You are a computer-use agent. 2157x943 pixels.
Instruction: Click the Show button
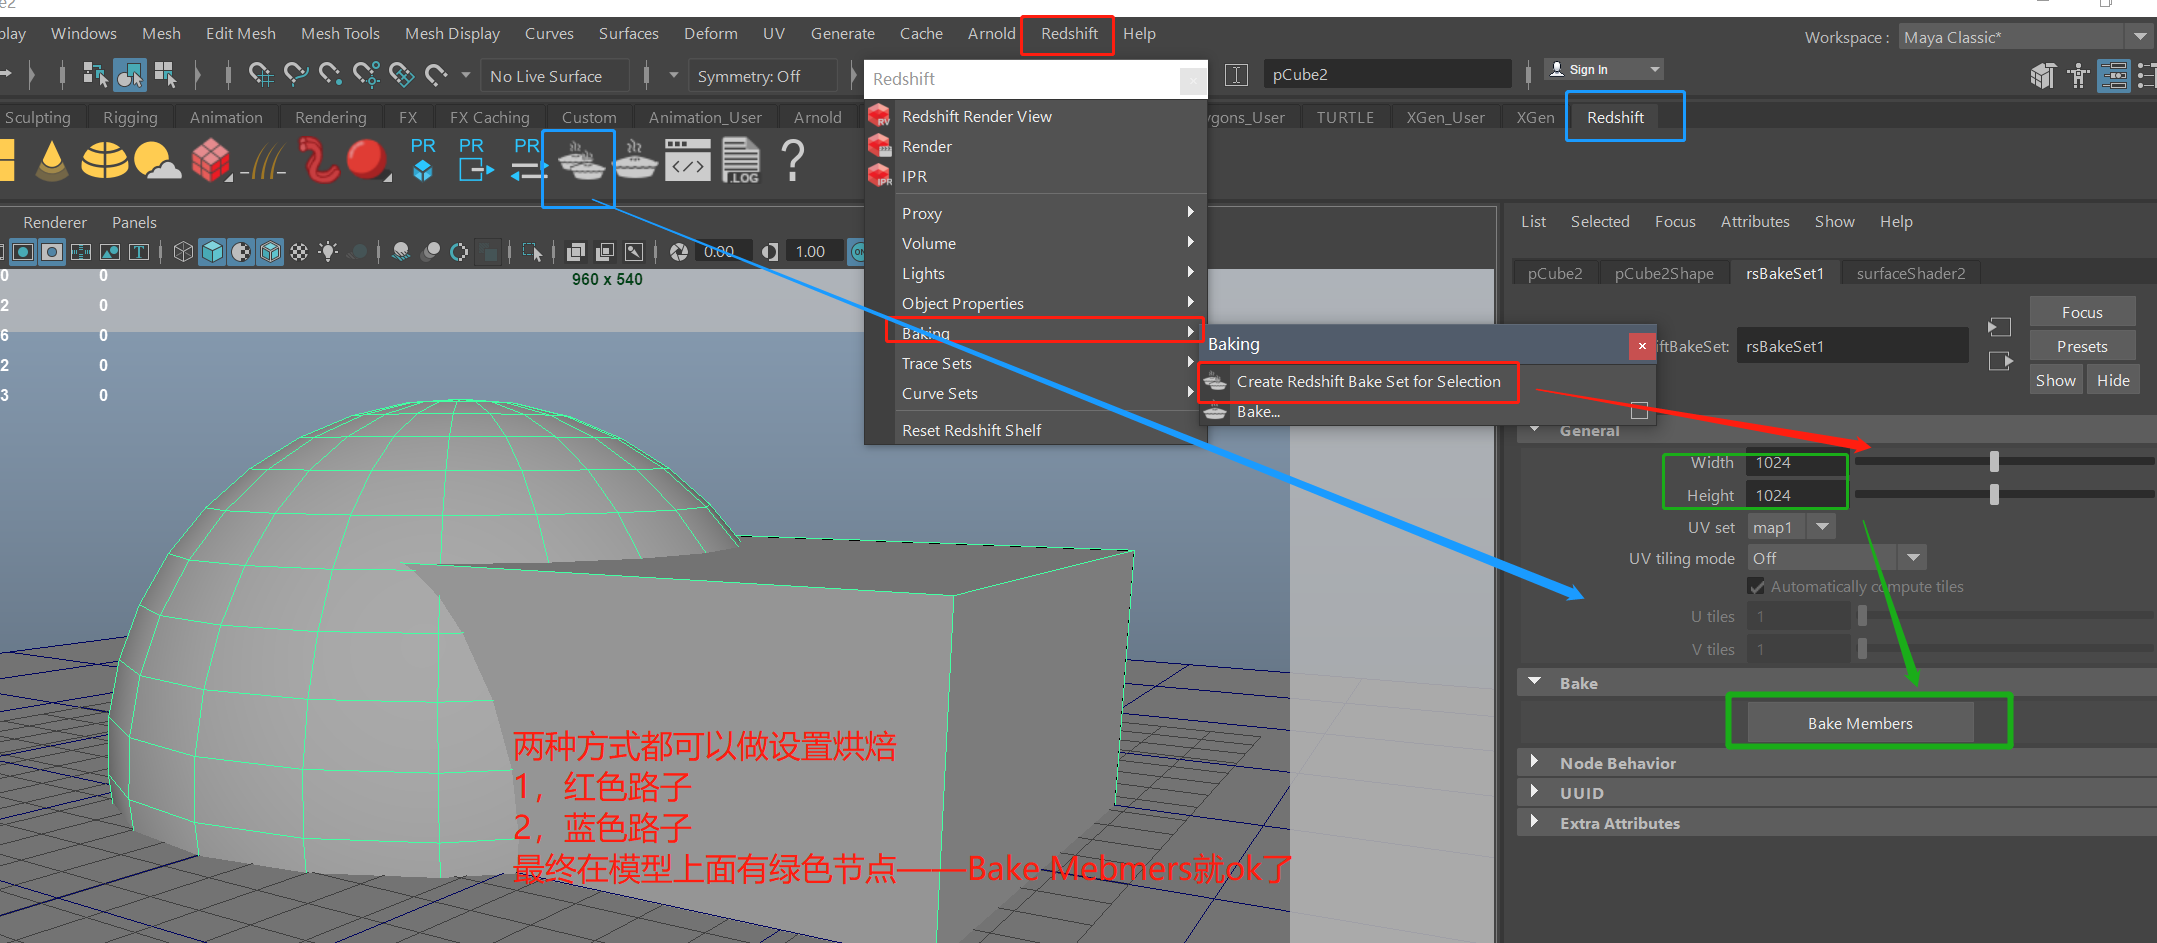pyautogui.click(x=2055, y=381)
